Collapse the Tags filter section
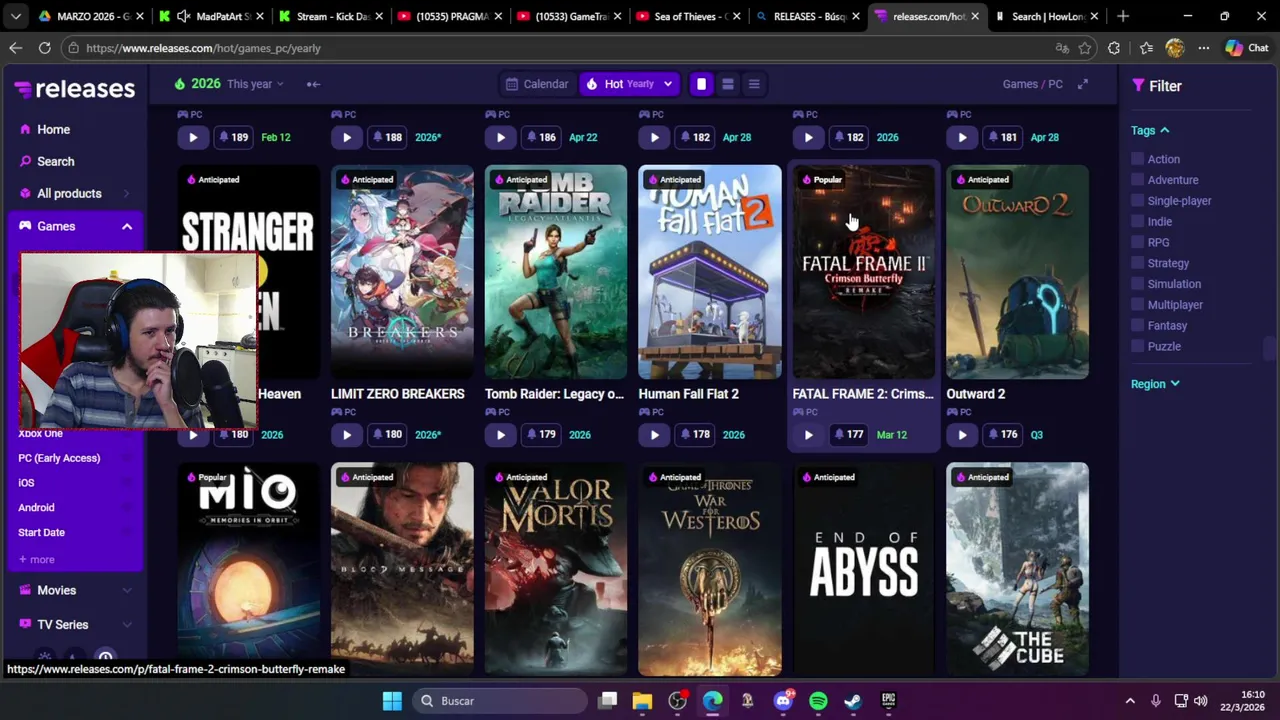This screenshot has height=720, width=1280. click(x=1150, y=130)
